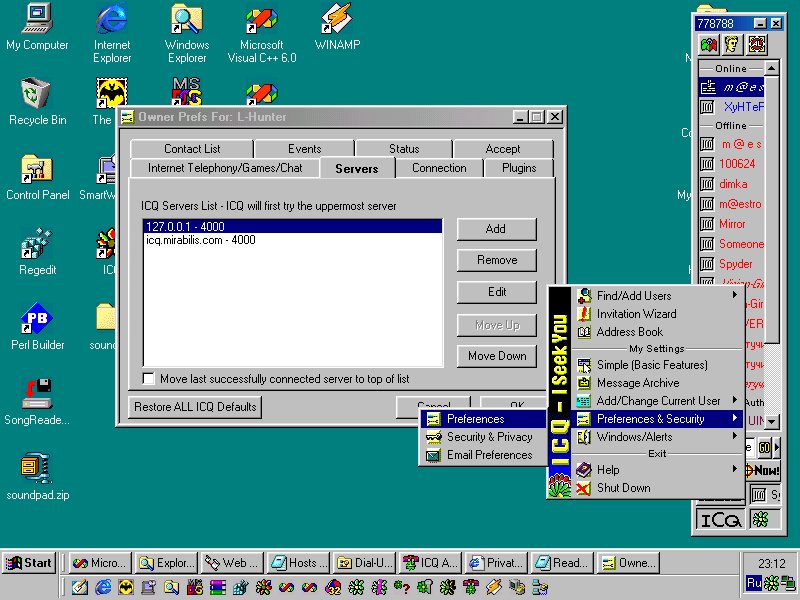Click The Bat! quick launch icon
This screenshot has width=800, height=600.
pos(126,587)
